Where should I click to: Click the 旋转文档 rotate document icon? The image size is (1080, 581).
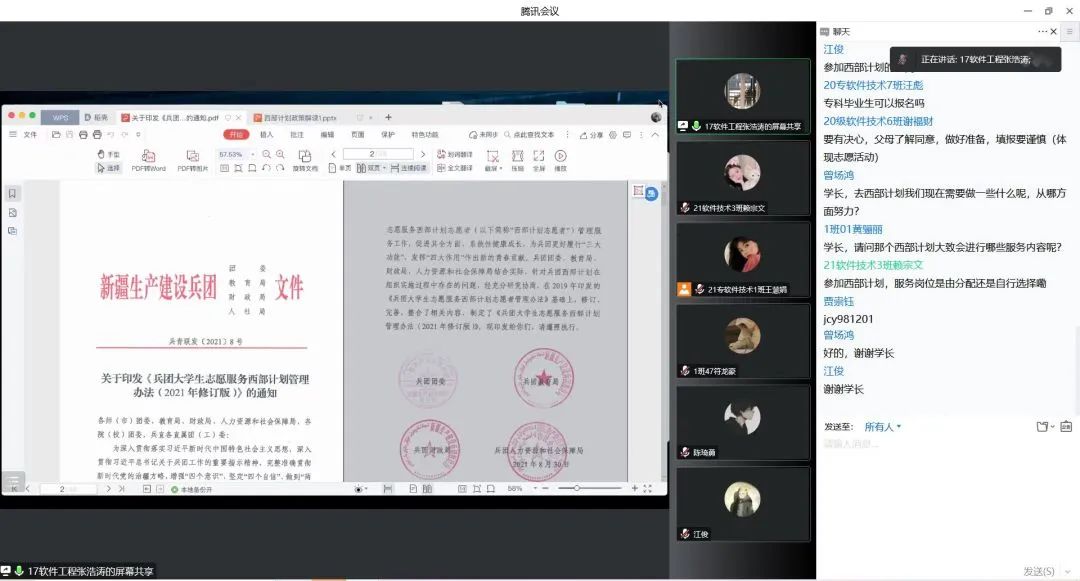(305, 155)
